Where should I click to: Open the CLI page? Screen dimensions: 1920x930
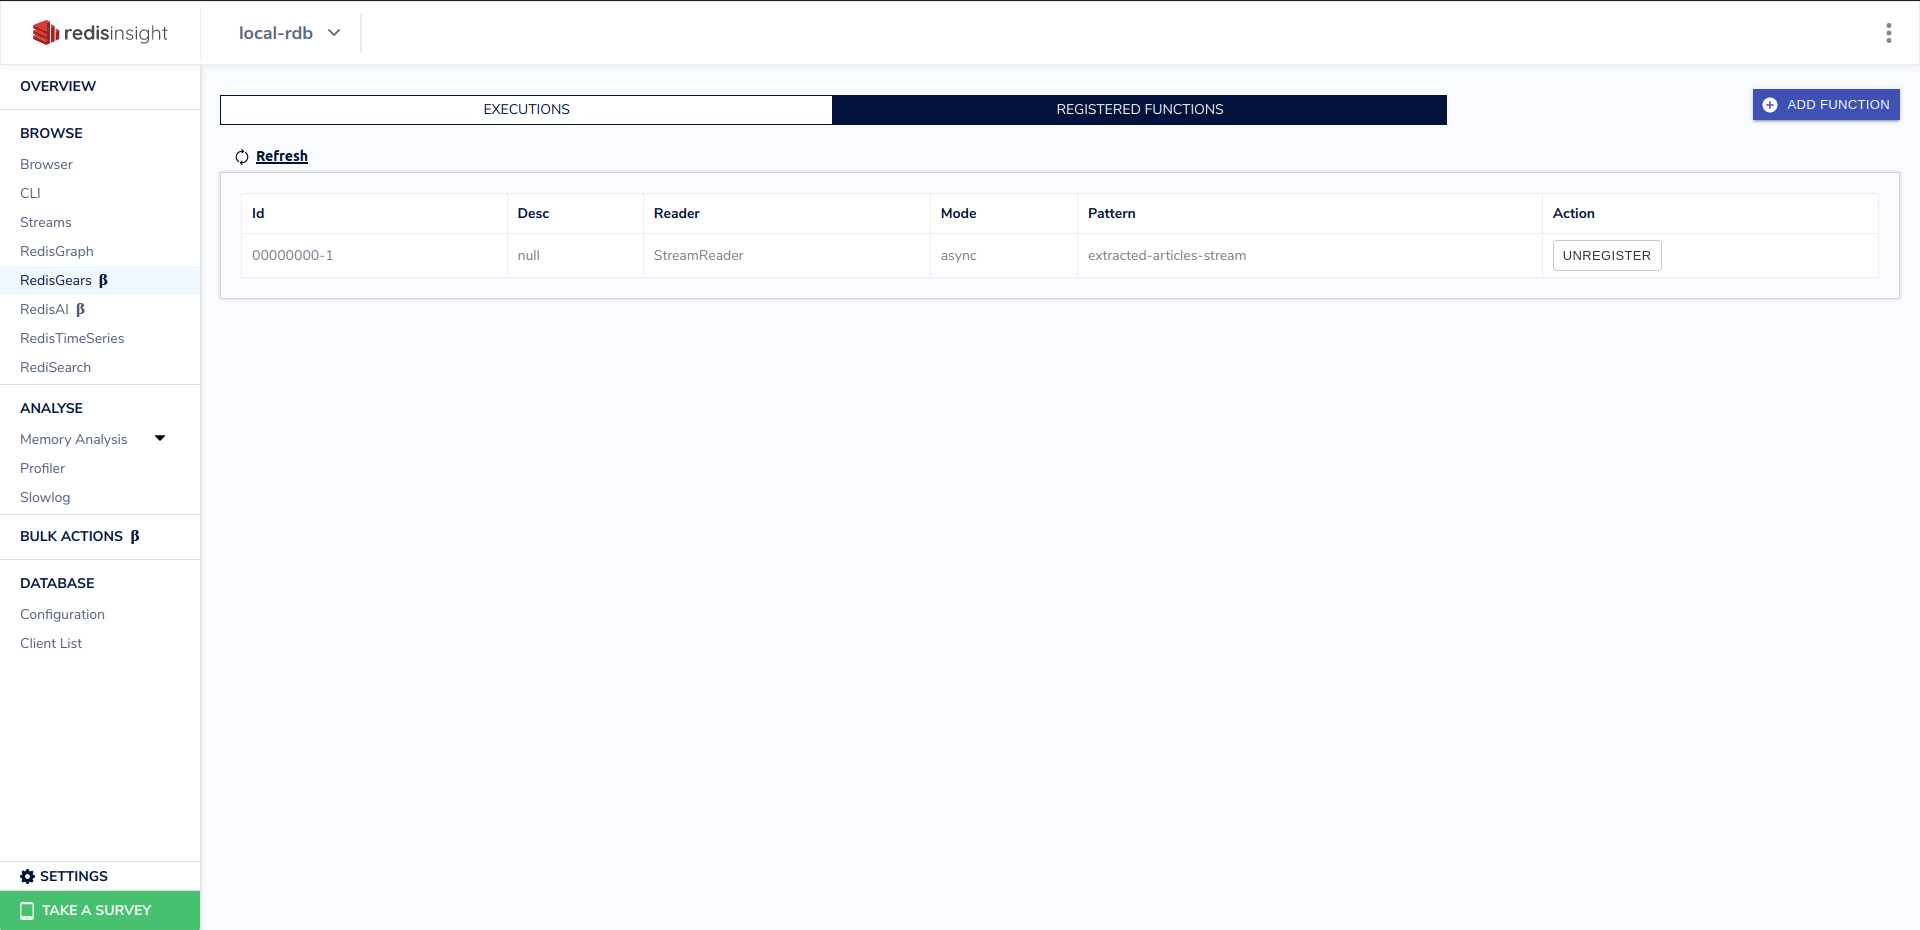pyautogui.click(x=30, y=193)
